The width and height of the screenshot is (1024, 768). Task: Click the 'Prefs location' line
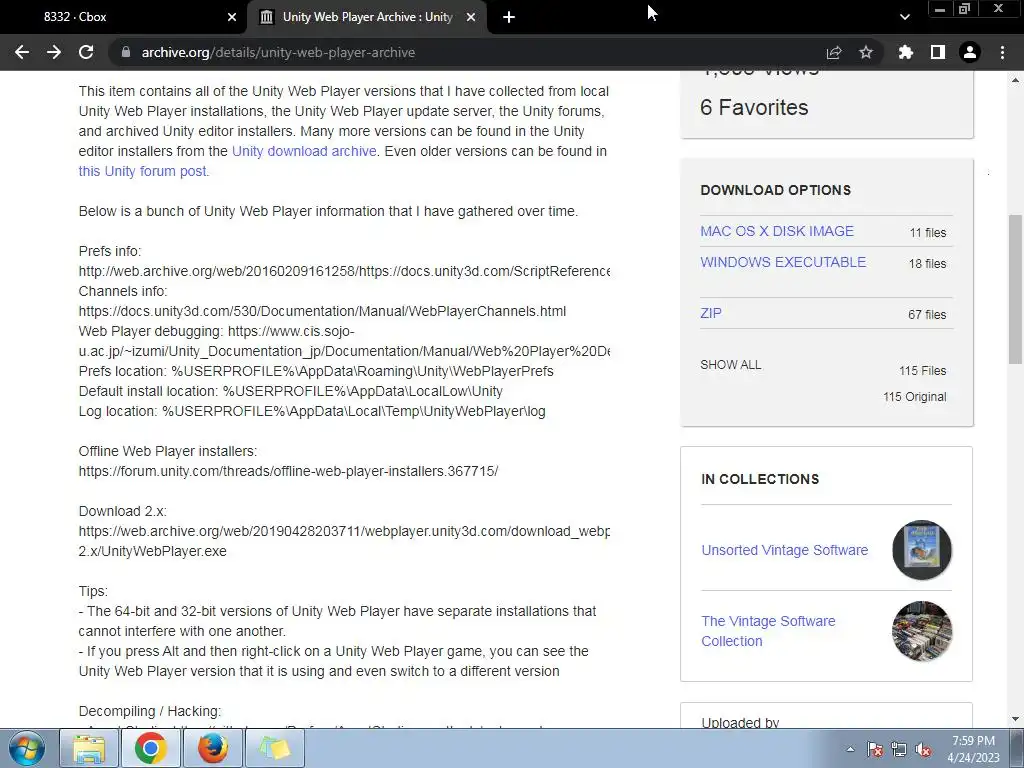click(316, 371)
